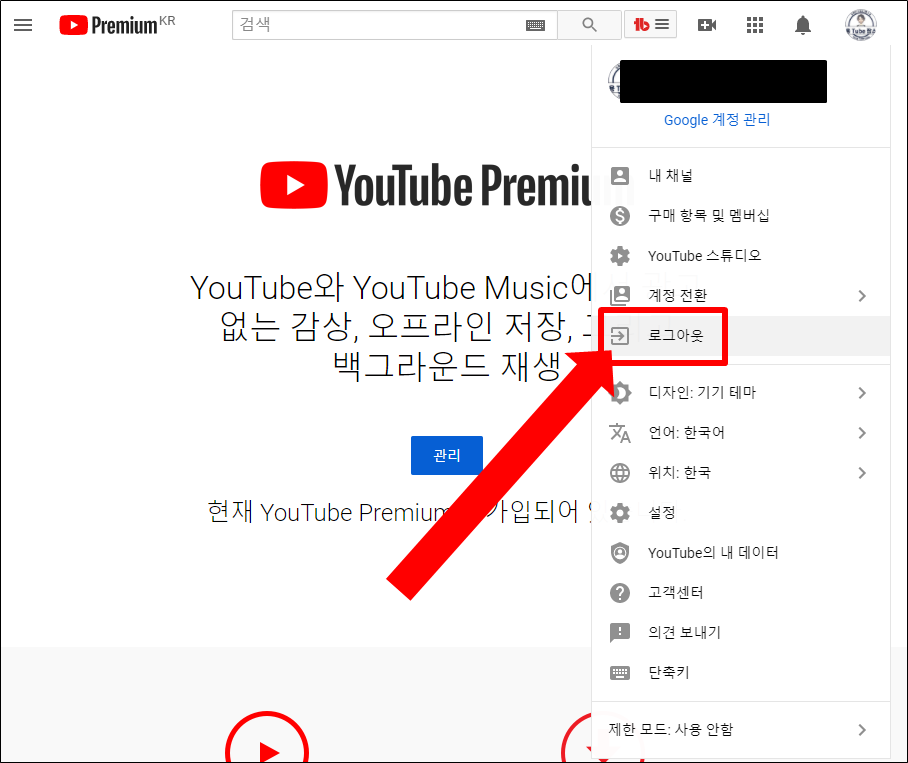Click the dollar icon for 구매 항목 및 멤버십
This screenshot has height=763, width=908.
tap(620, 215)
